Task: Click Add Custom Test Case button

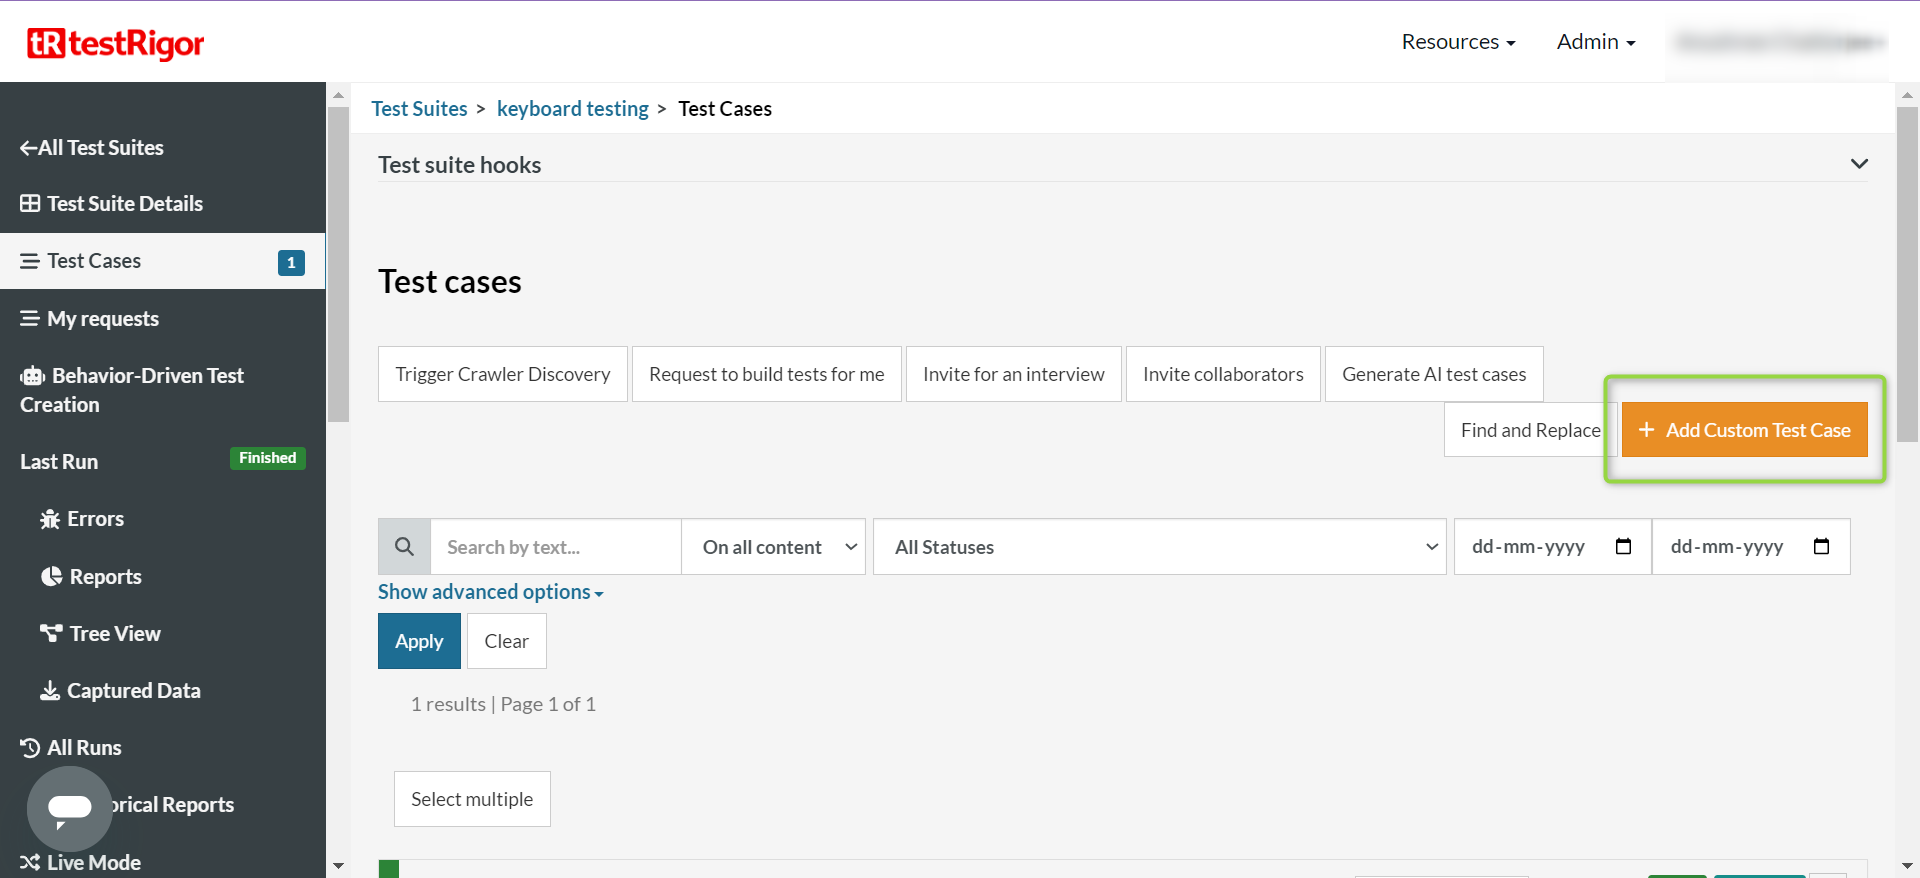Action: 1744,430
